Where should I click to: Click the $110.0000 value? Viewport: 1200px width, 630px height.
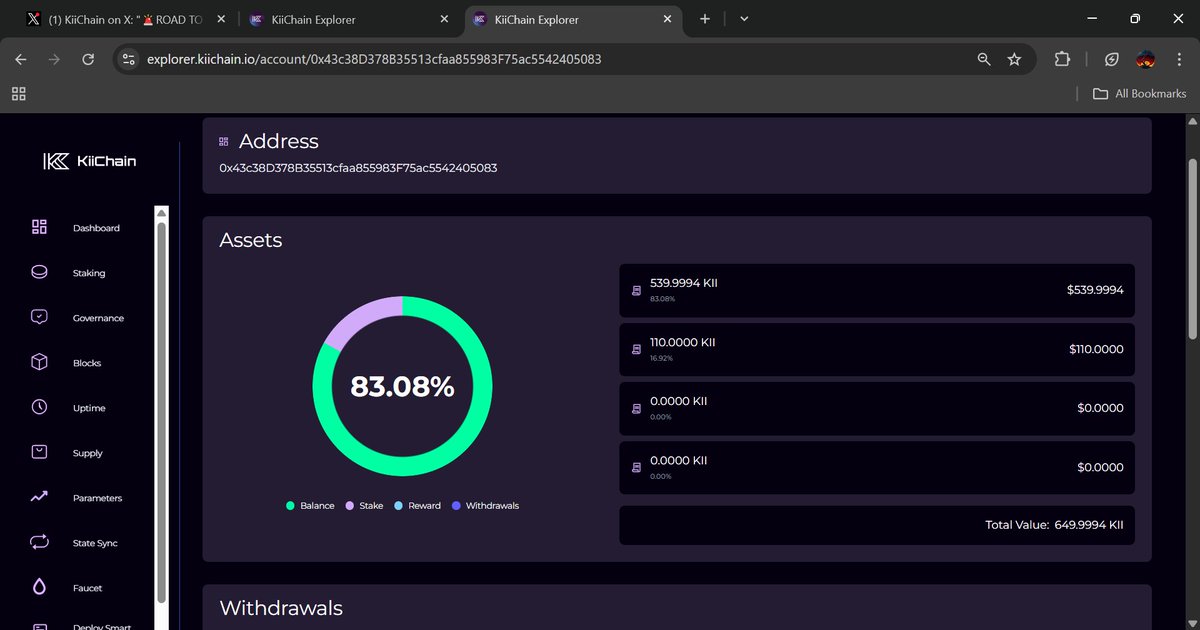(x=1095, y=349)
